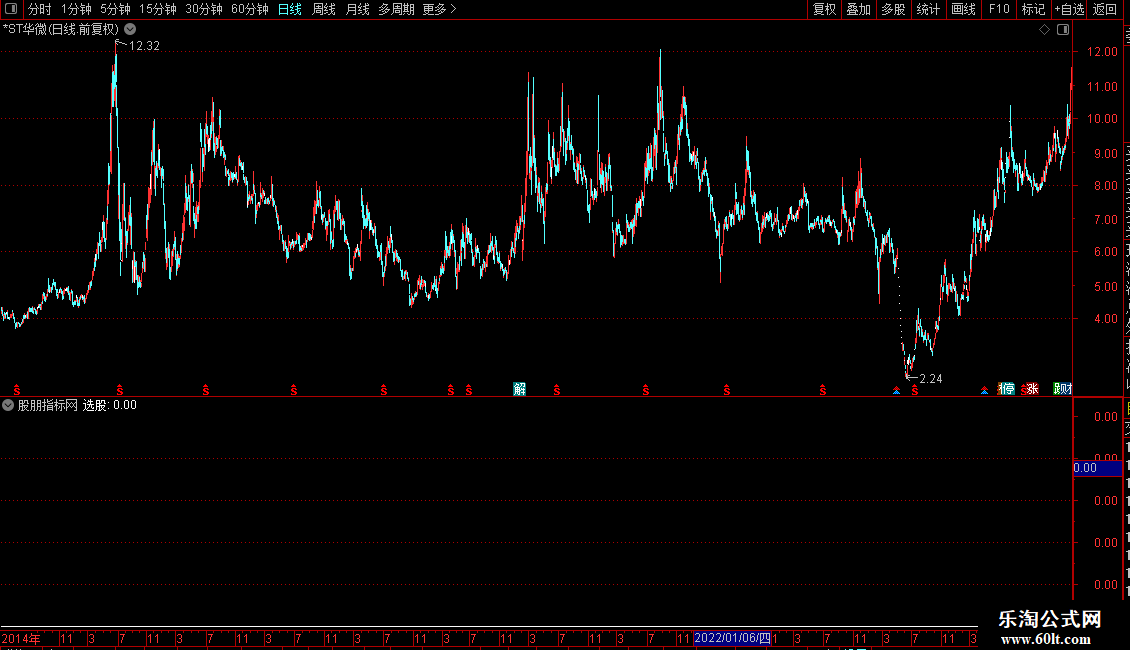1130x650 pixels.
Task: Open the 停 suspension event marker
Action: pos(1008,389)
